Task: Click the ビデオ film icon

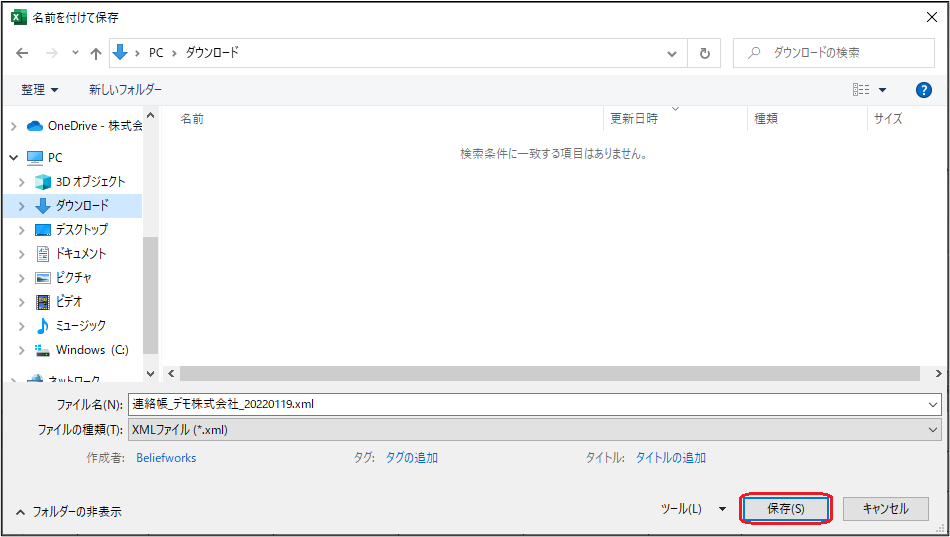Action: [x=42, y=302]
